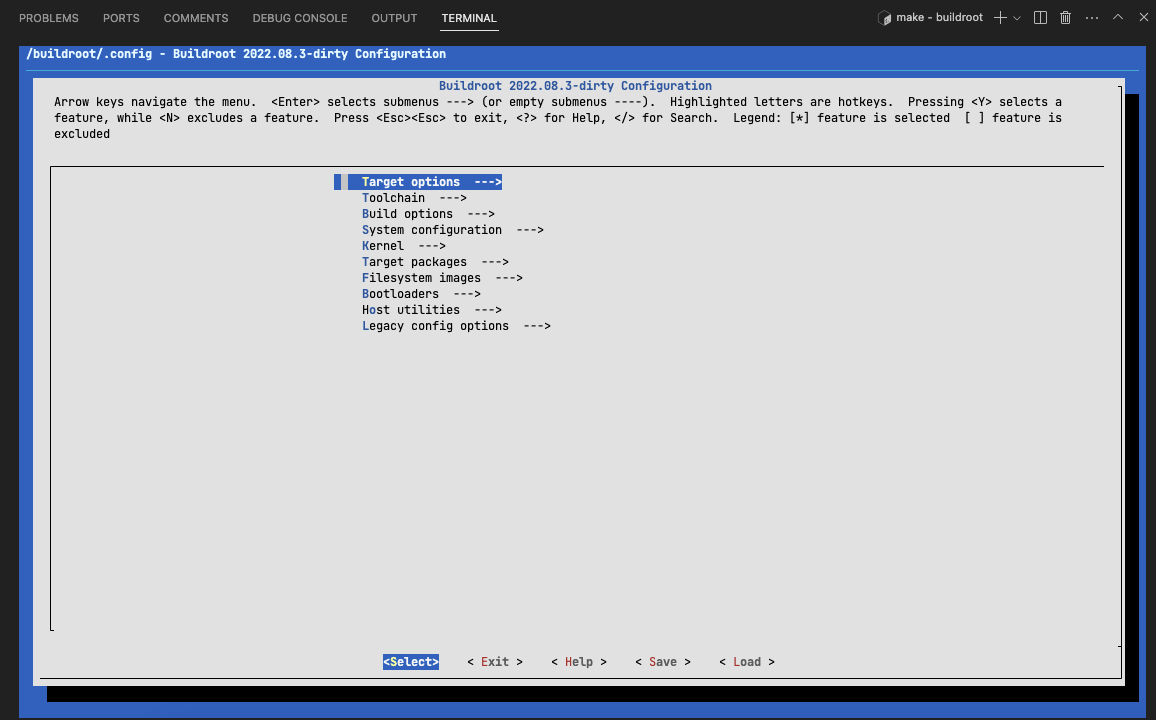The width and height of the screenshot is (1156, 720).
Task: Open the Build options submenu
Action: tap(428, 214)
